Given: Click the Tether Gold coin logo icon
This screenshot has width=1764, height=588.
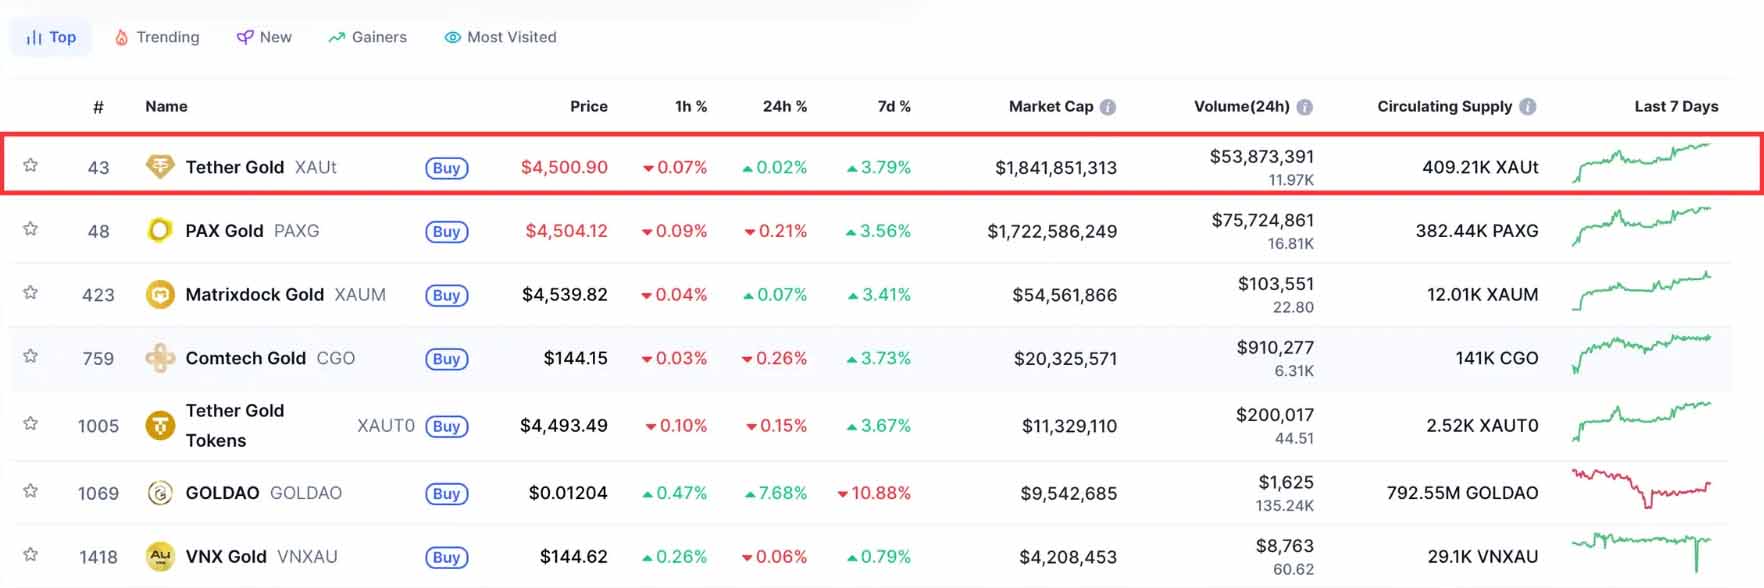Looking at the screenshot, I should point(160,167).
